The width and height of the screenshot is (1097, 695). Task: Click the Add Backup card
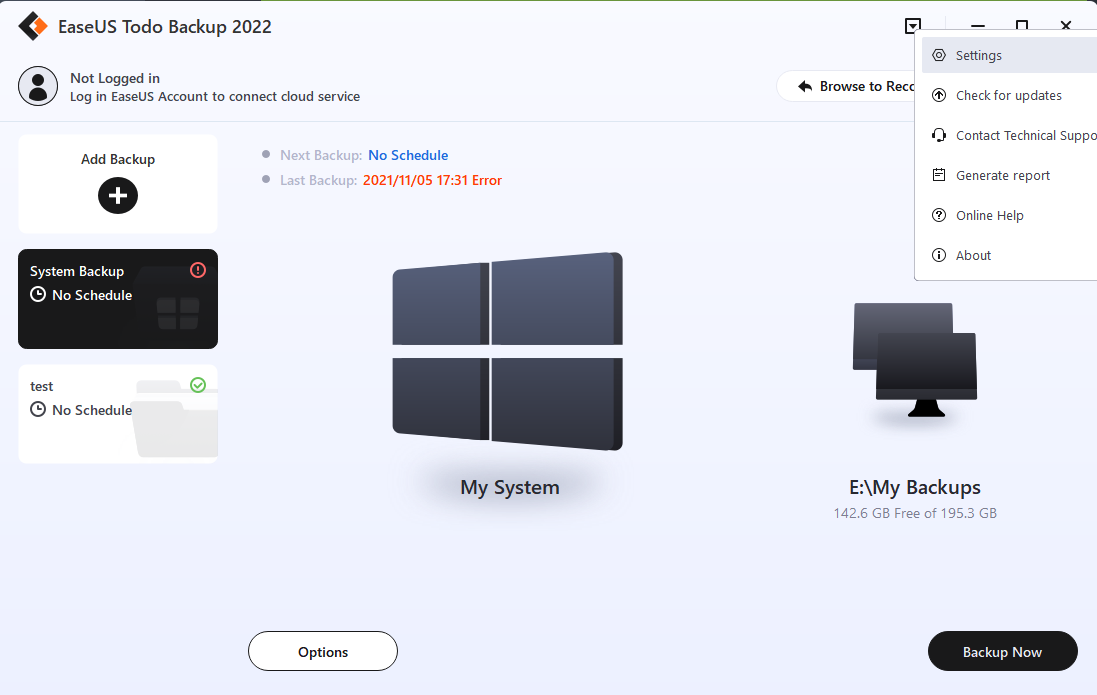click(118, 184)
